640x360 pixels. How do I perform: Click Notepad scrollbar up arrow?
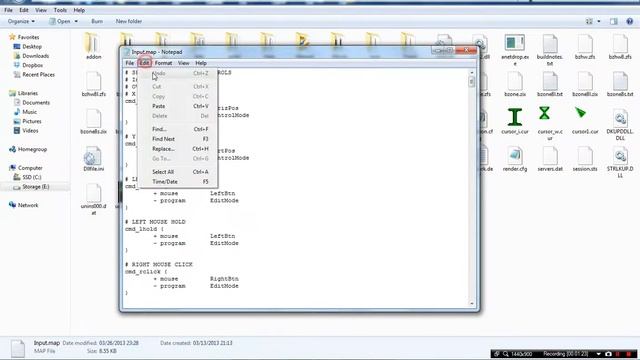point(471,72)
